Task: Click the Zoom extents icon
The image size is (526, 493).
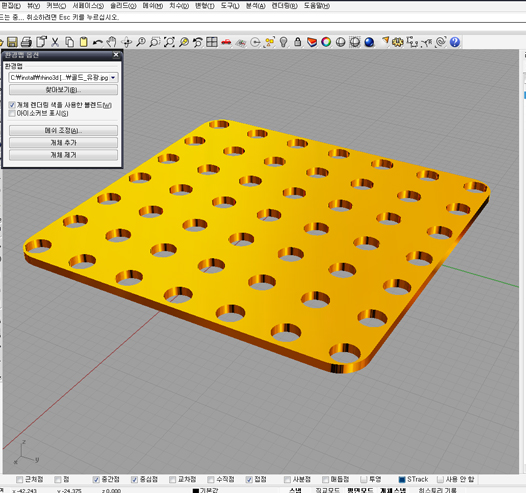Action: point(169,42)
